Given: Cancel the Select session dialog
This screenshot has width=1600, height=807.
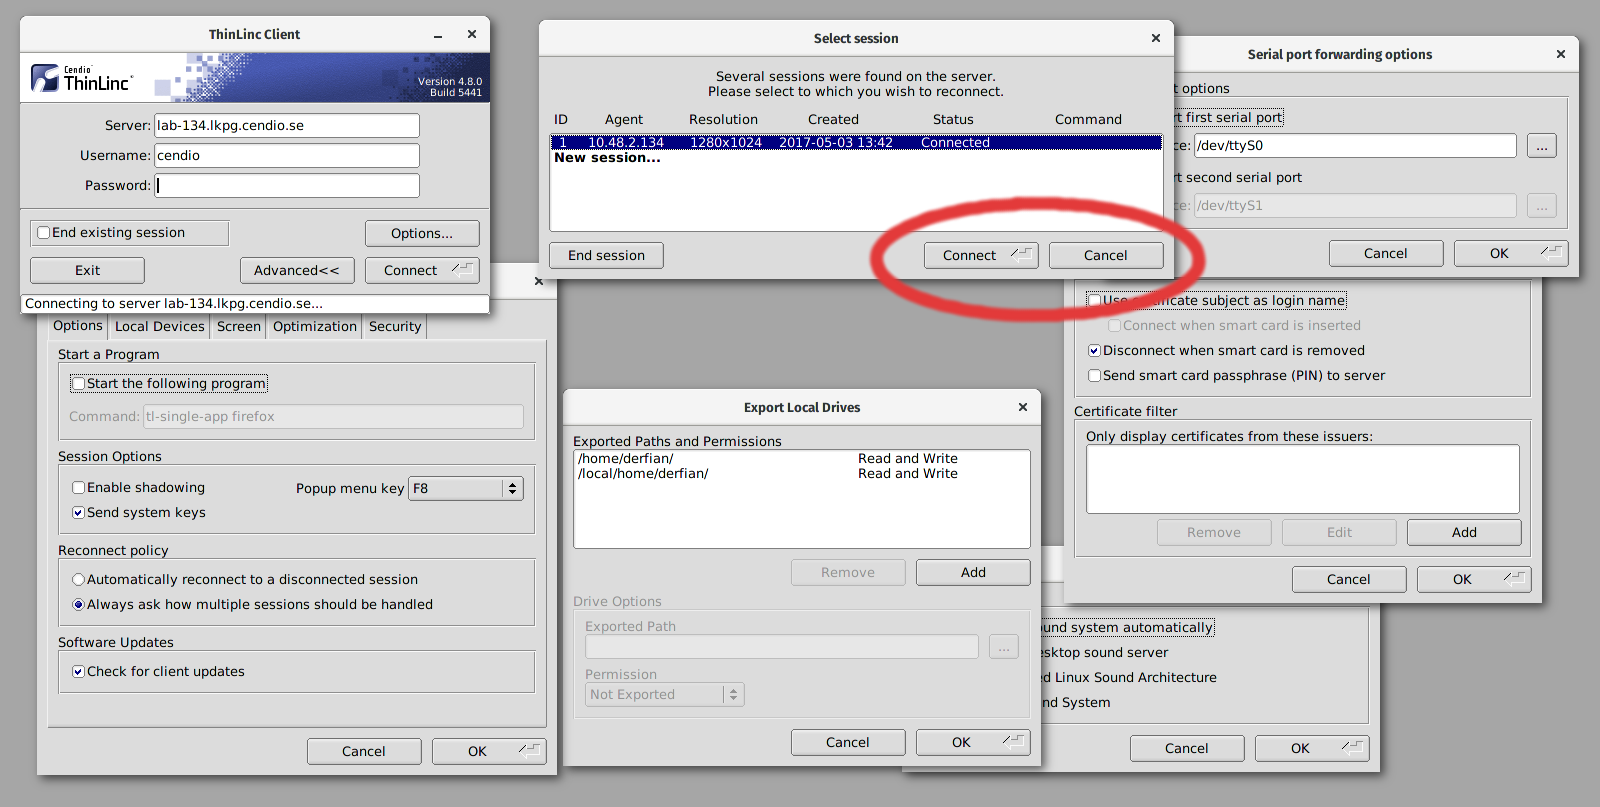Looking at the screenshot, I should coord(1106,256).
